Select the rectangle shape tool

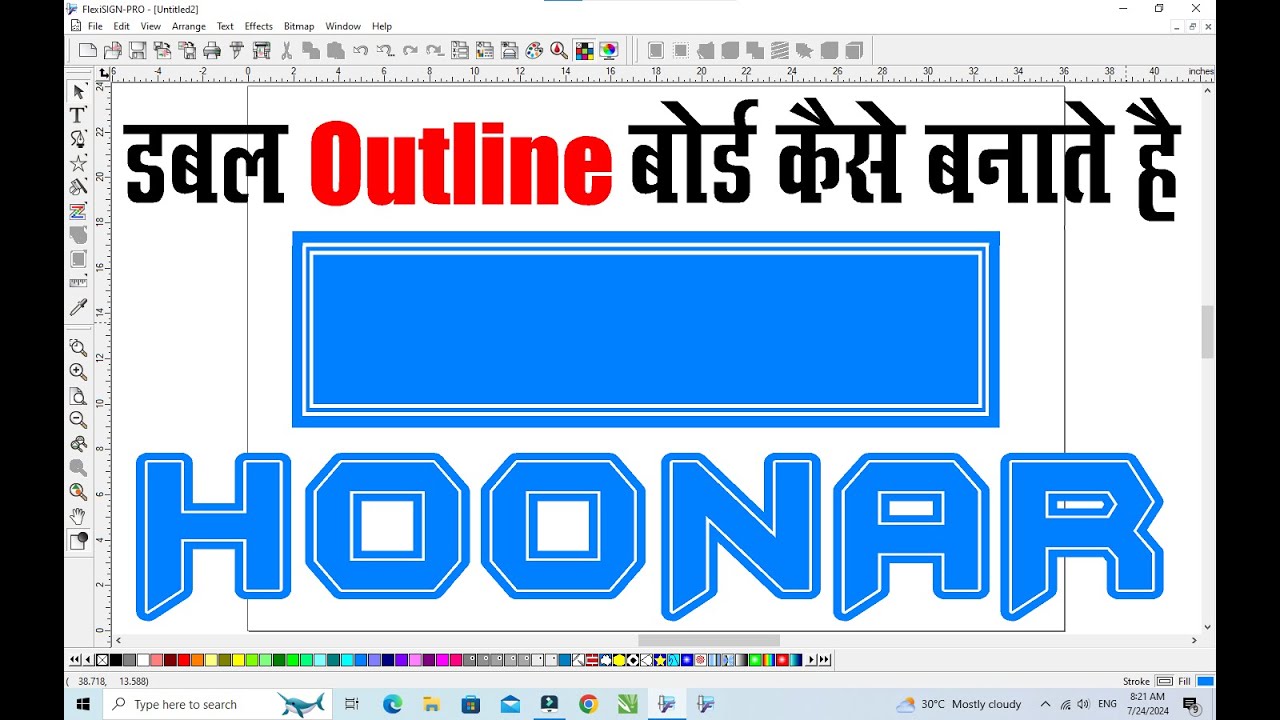coord(78,259)
